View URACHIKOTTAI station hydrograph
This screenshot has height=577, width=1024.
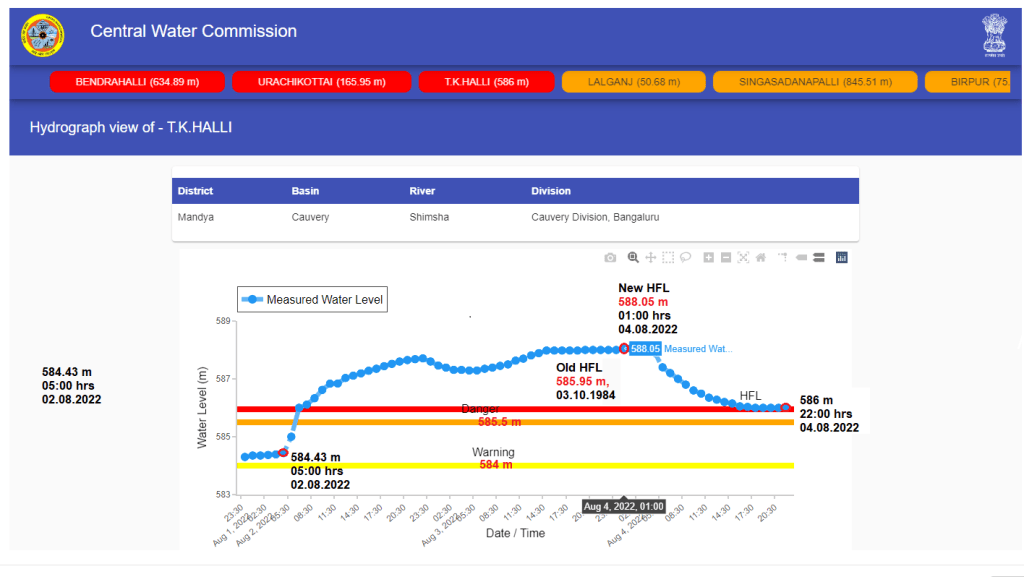click(x=321, y=82)
